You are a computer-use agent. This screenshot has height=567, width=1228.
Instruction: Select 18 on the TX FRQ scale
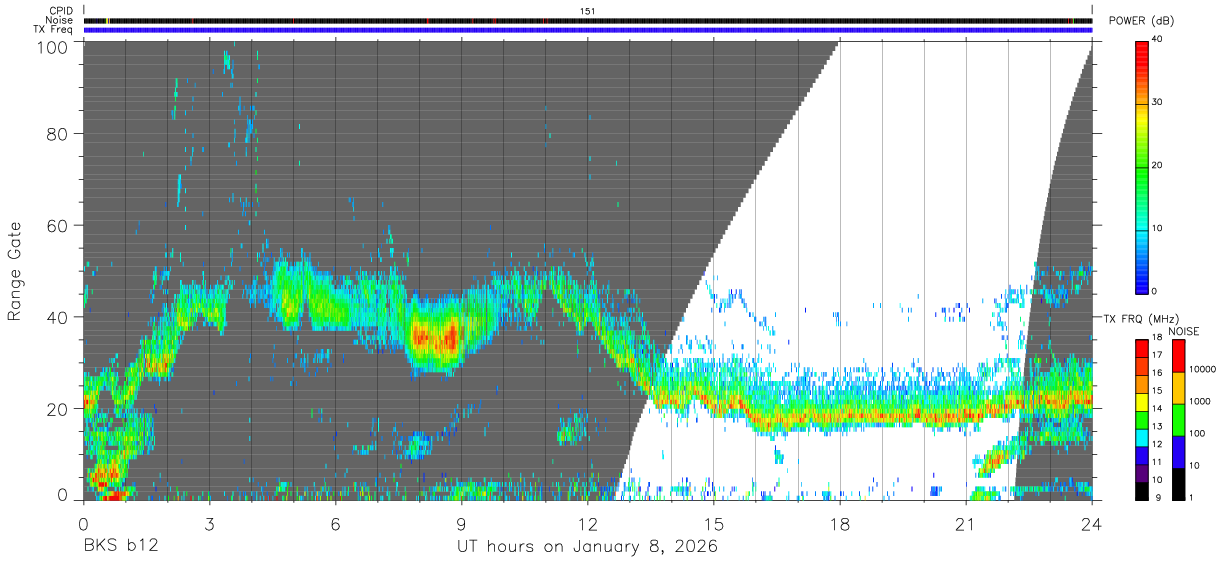(x=1158, y=339)
